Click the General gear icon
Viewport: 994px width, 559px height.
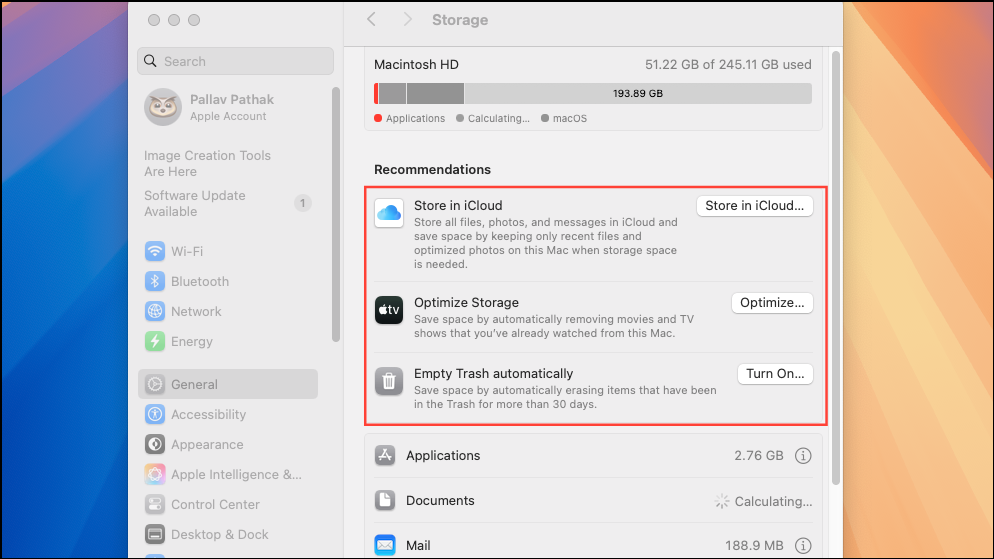pos(155,384)
